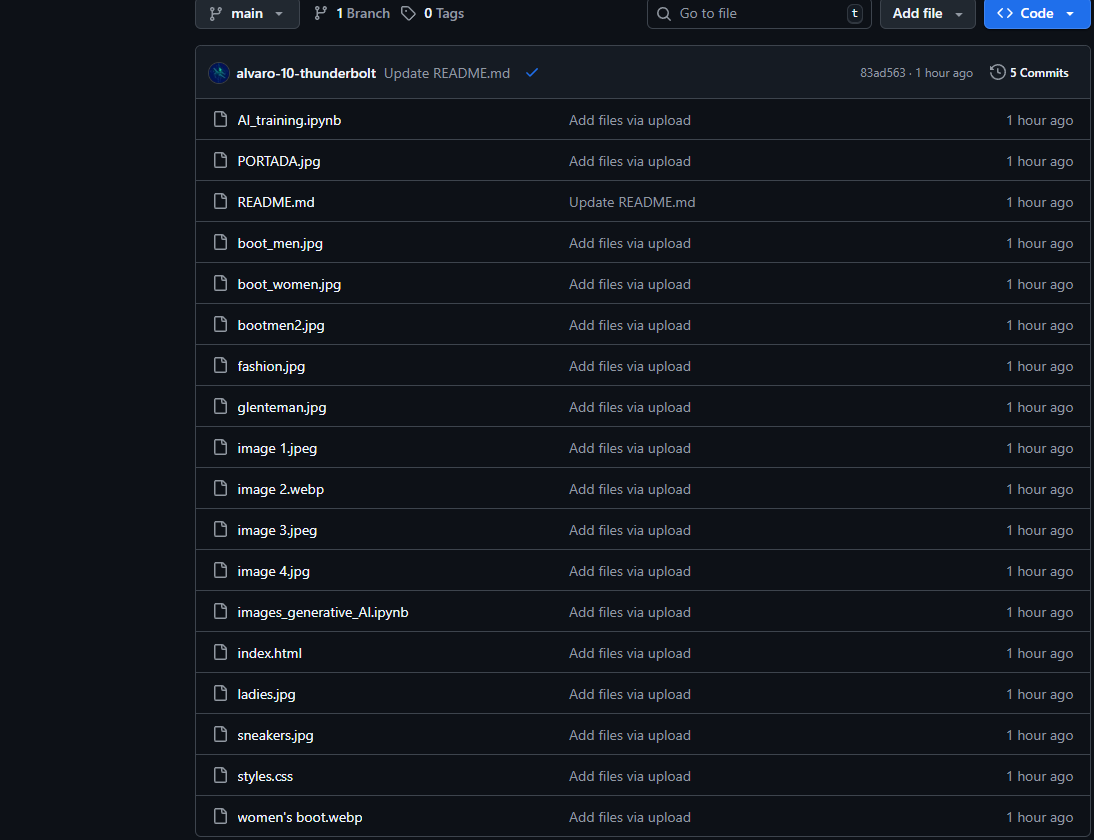Open index.html file

click(269, 654)
